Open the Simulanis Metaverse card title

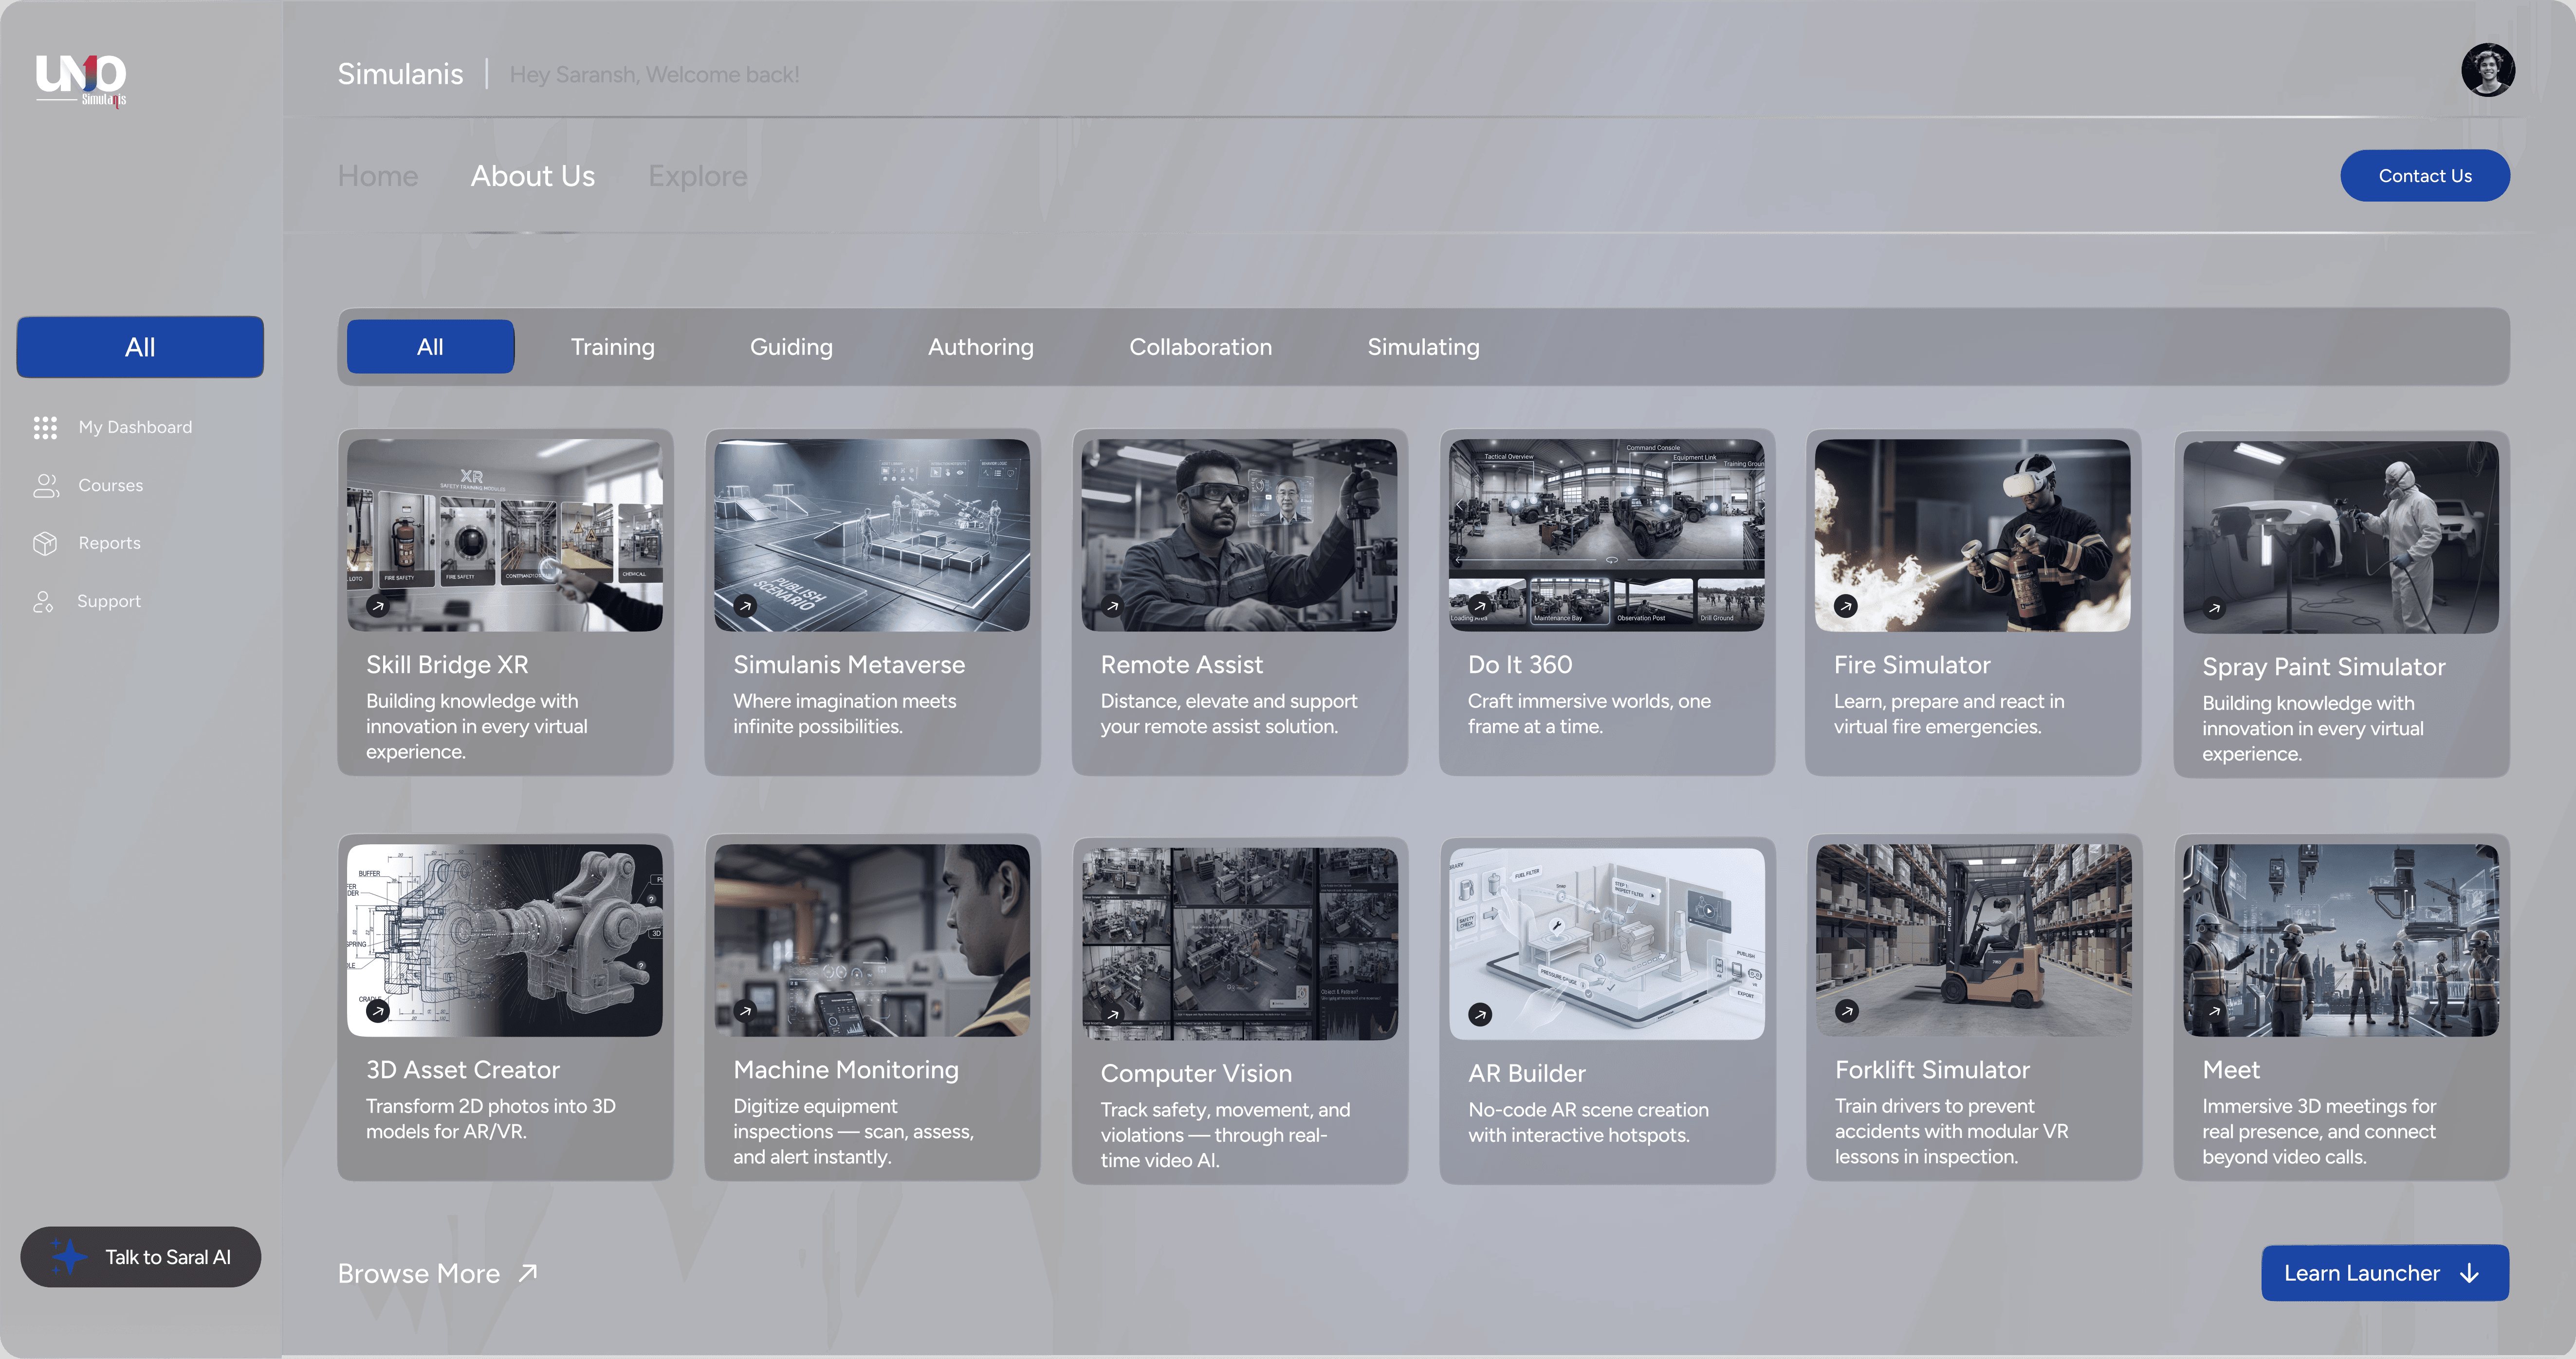pyautogui.click(x=849, y=665)
